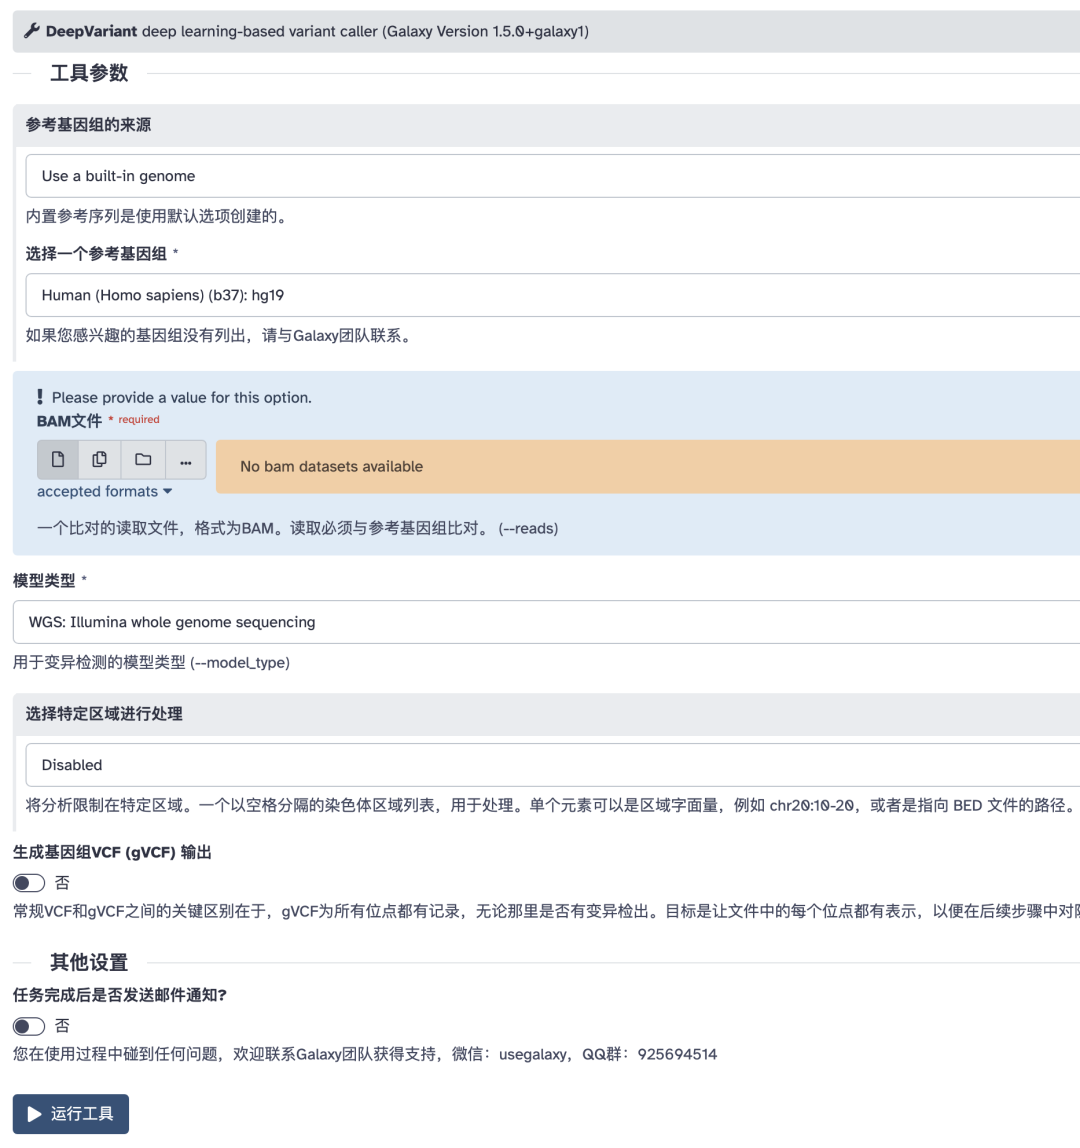The image size is (1080, 1148).
Task: Click the DeepVariant tool title text
Action: point(317,31)
